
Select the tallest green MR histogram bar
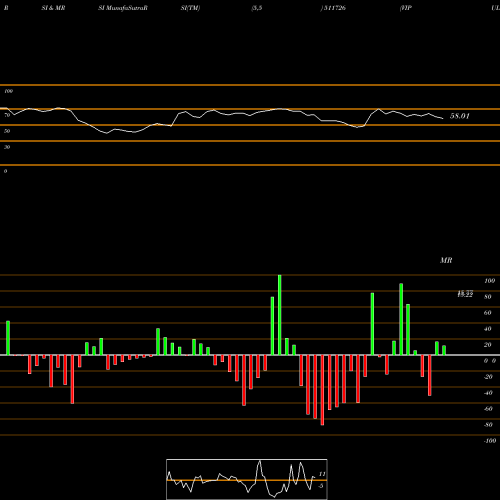pyautogui.click(x=279, y=315)
